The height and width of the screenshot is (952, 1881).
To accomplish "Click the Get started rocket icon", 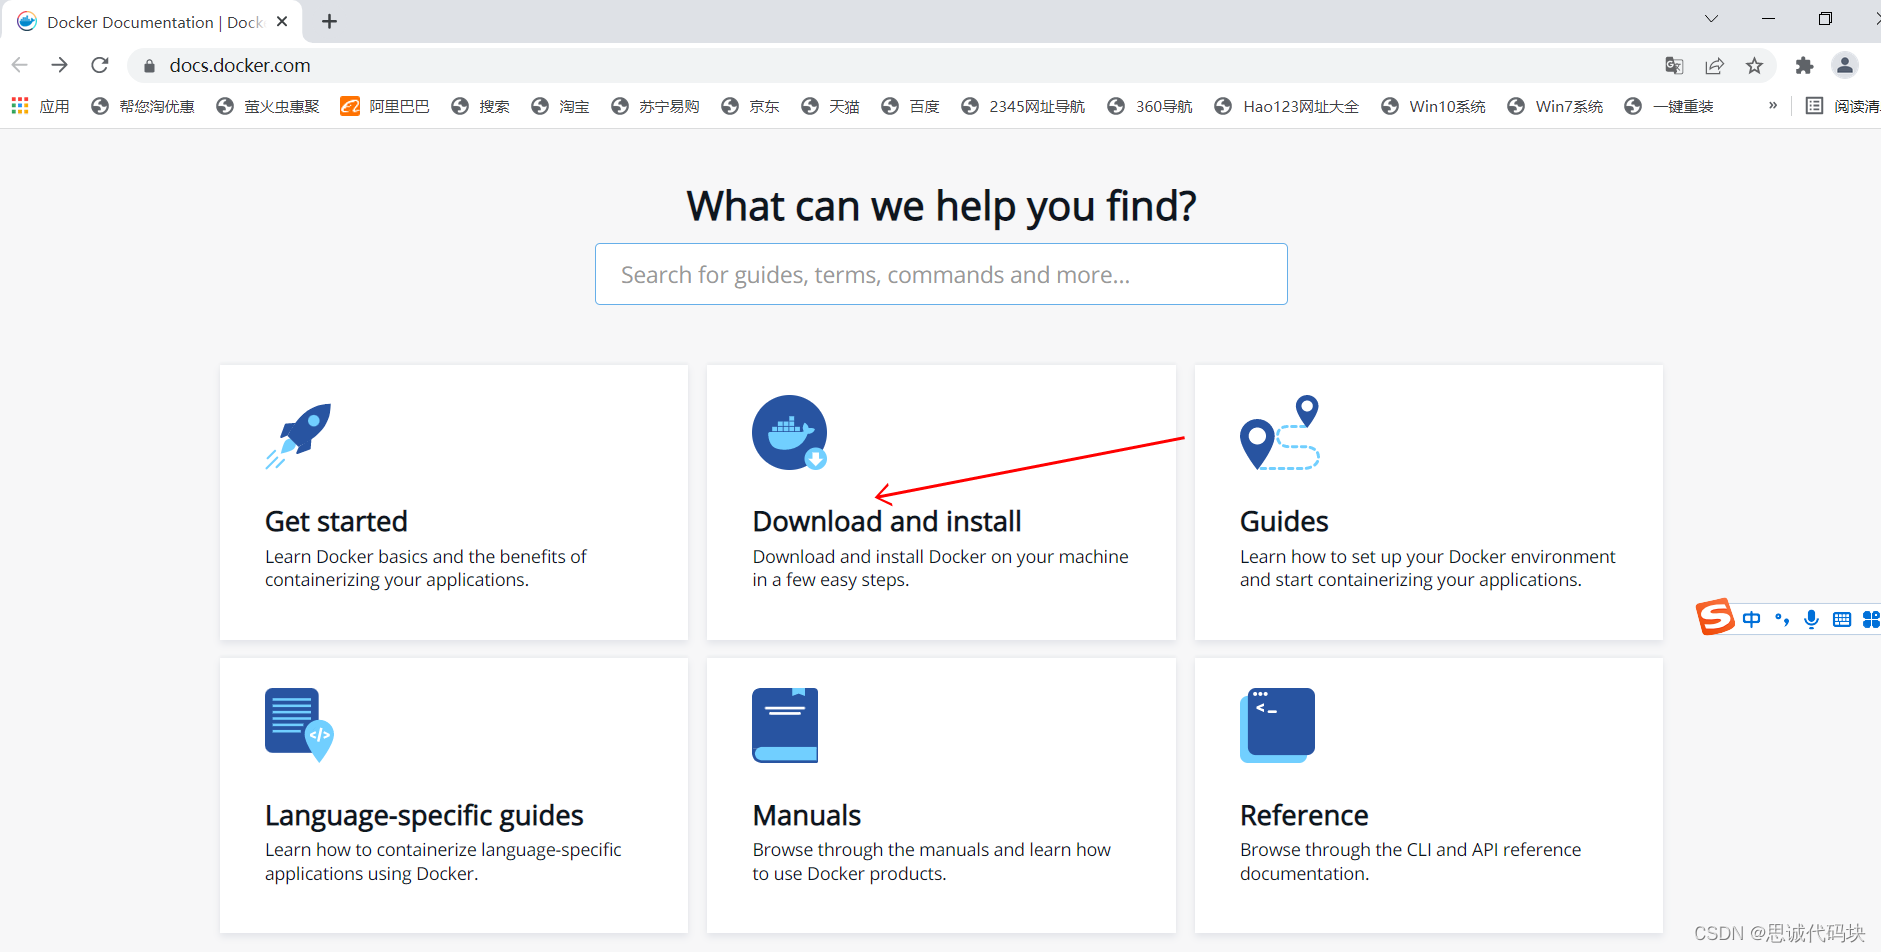I will [298, 435].
